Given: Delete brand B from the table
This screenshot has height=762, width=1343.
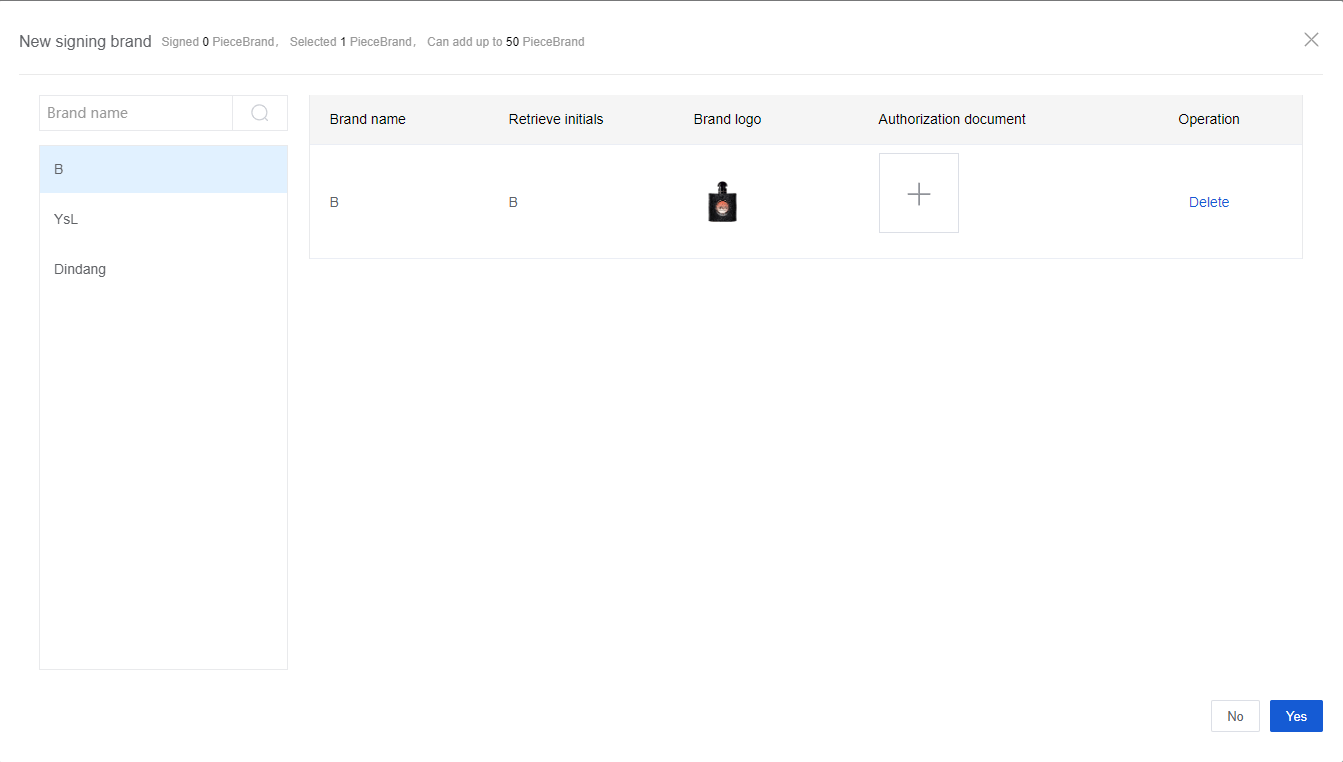Looking at the screenshot, I should pyautogui.click(x=1209, y=202).
